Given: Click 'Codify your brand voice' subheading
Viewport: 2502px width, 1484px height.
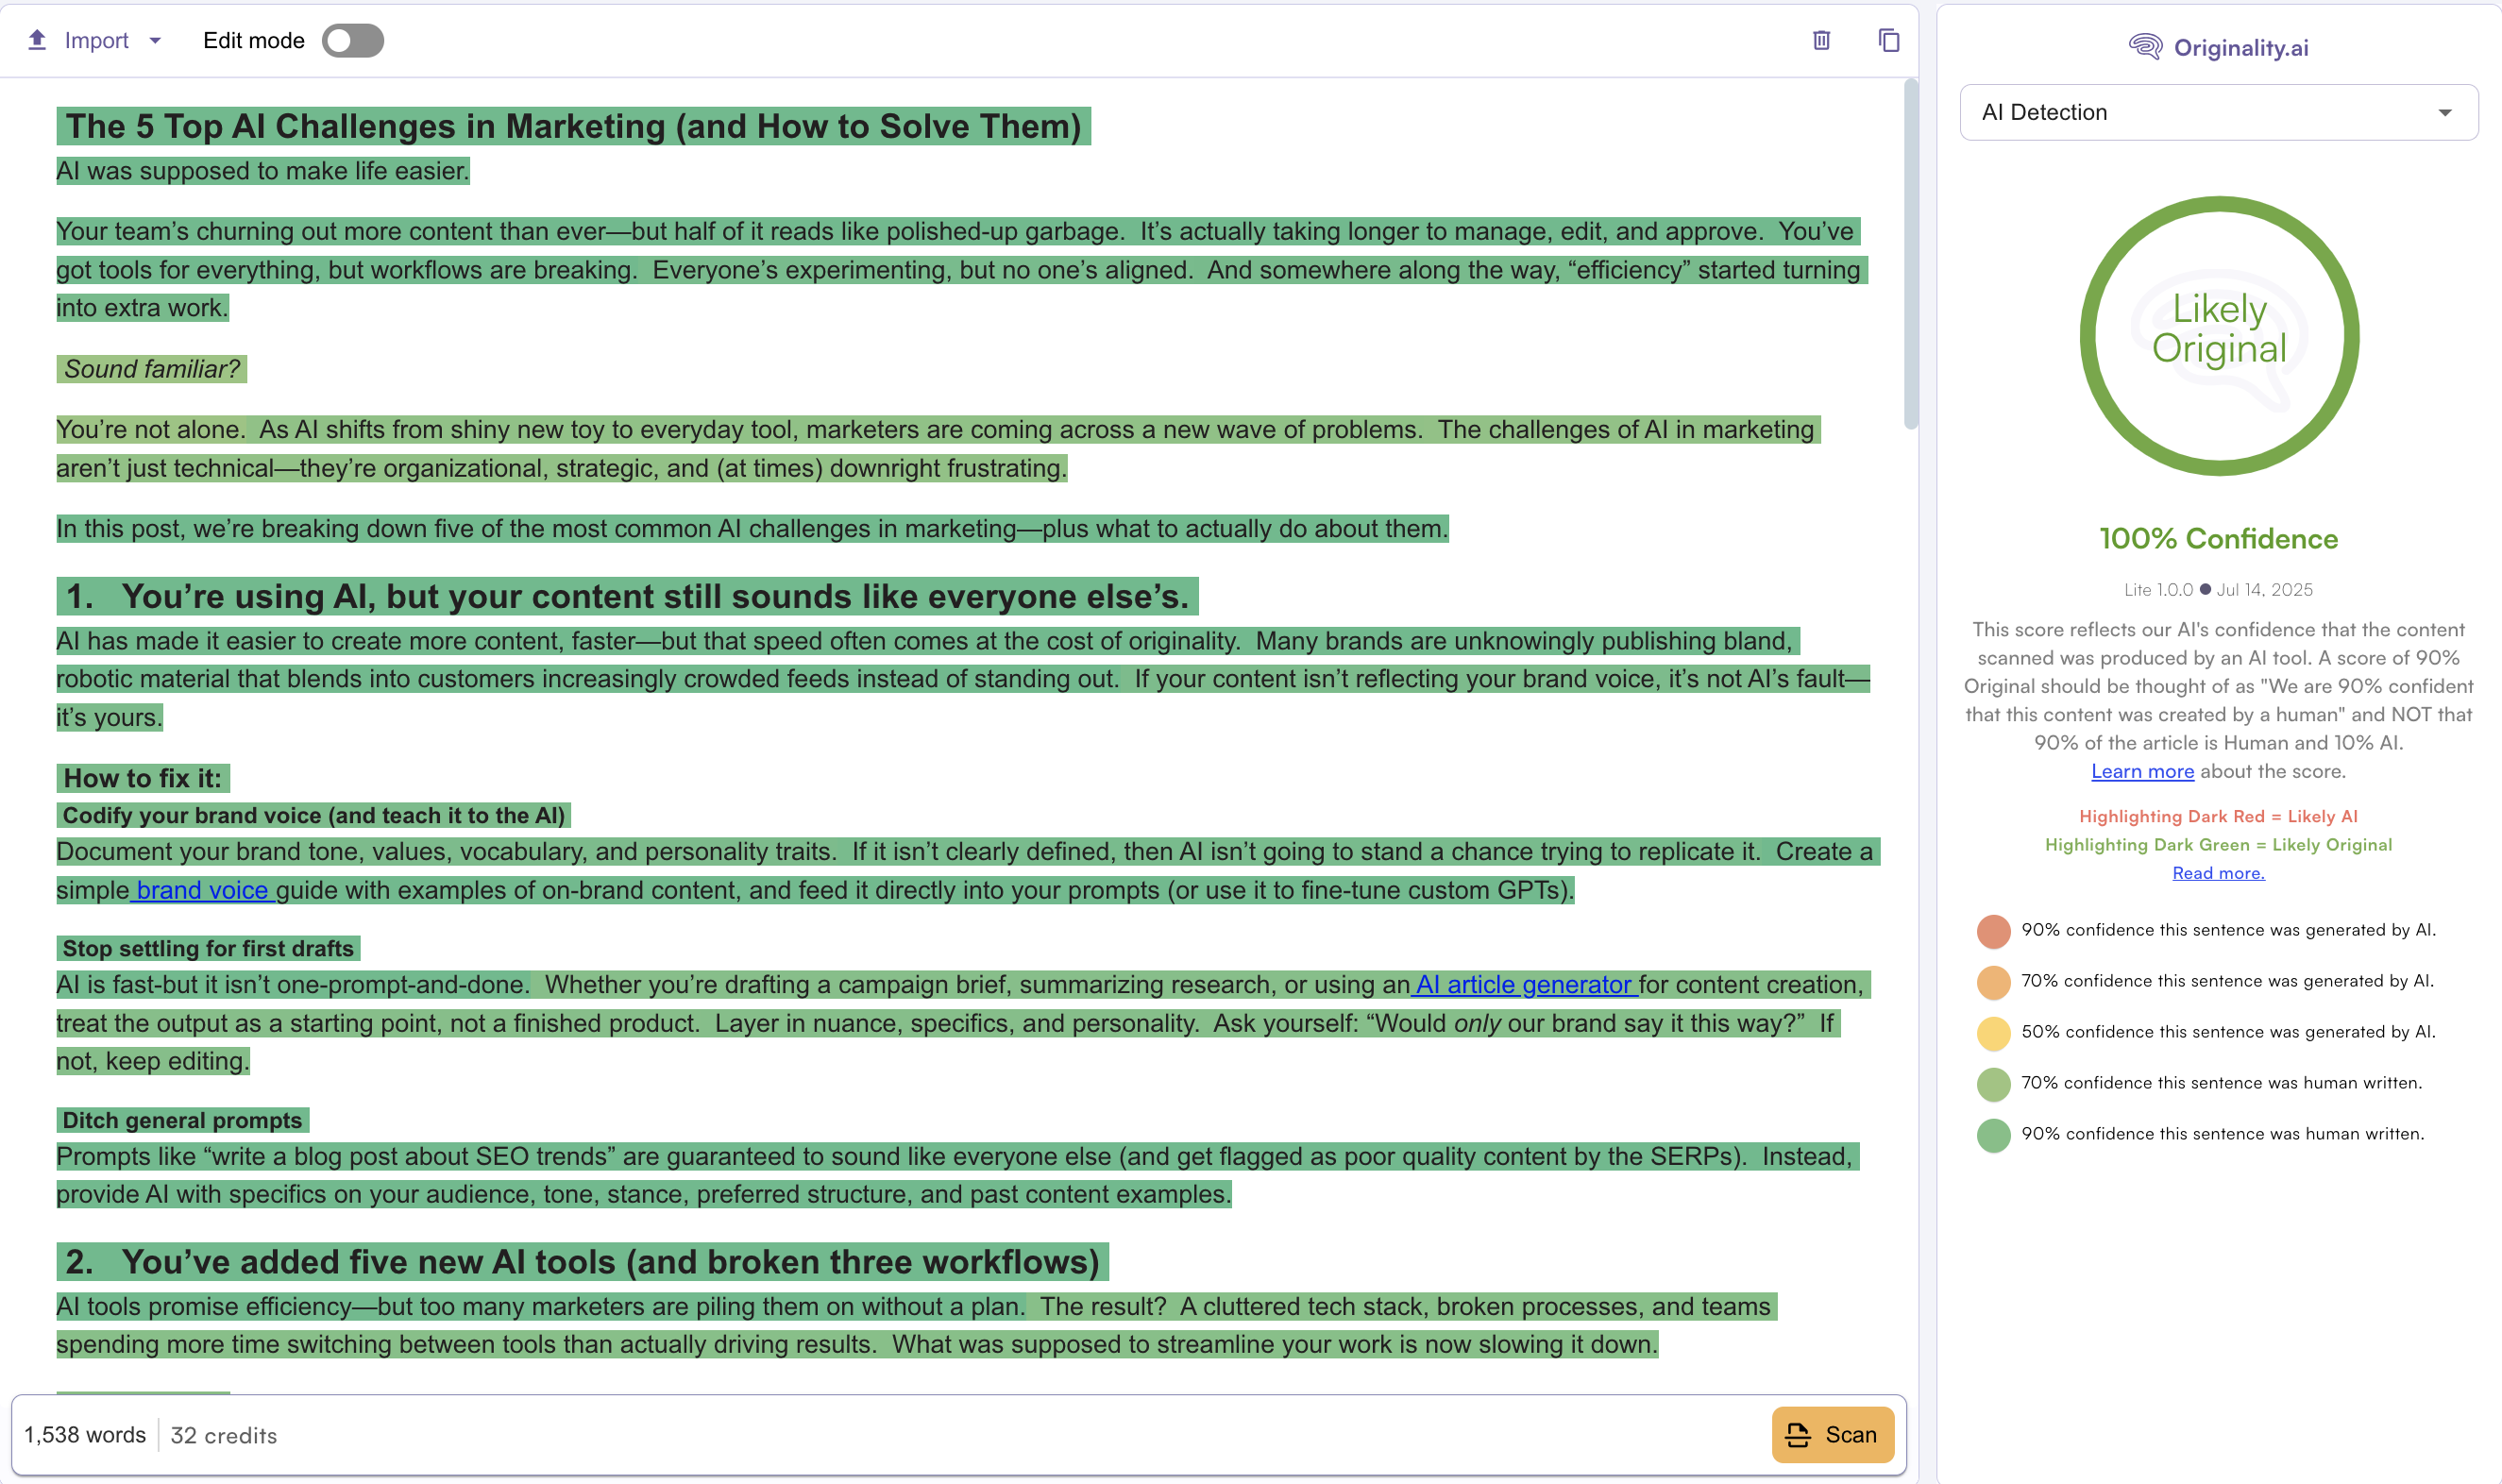Looking at the screenshot, I should tap(313, 815).
